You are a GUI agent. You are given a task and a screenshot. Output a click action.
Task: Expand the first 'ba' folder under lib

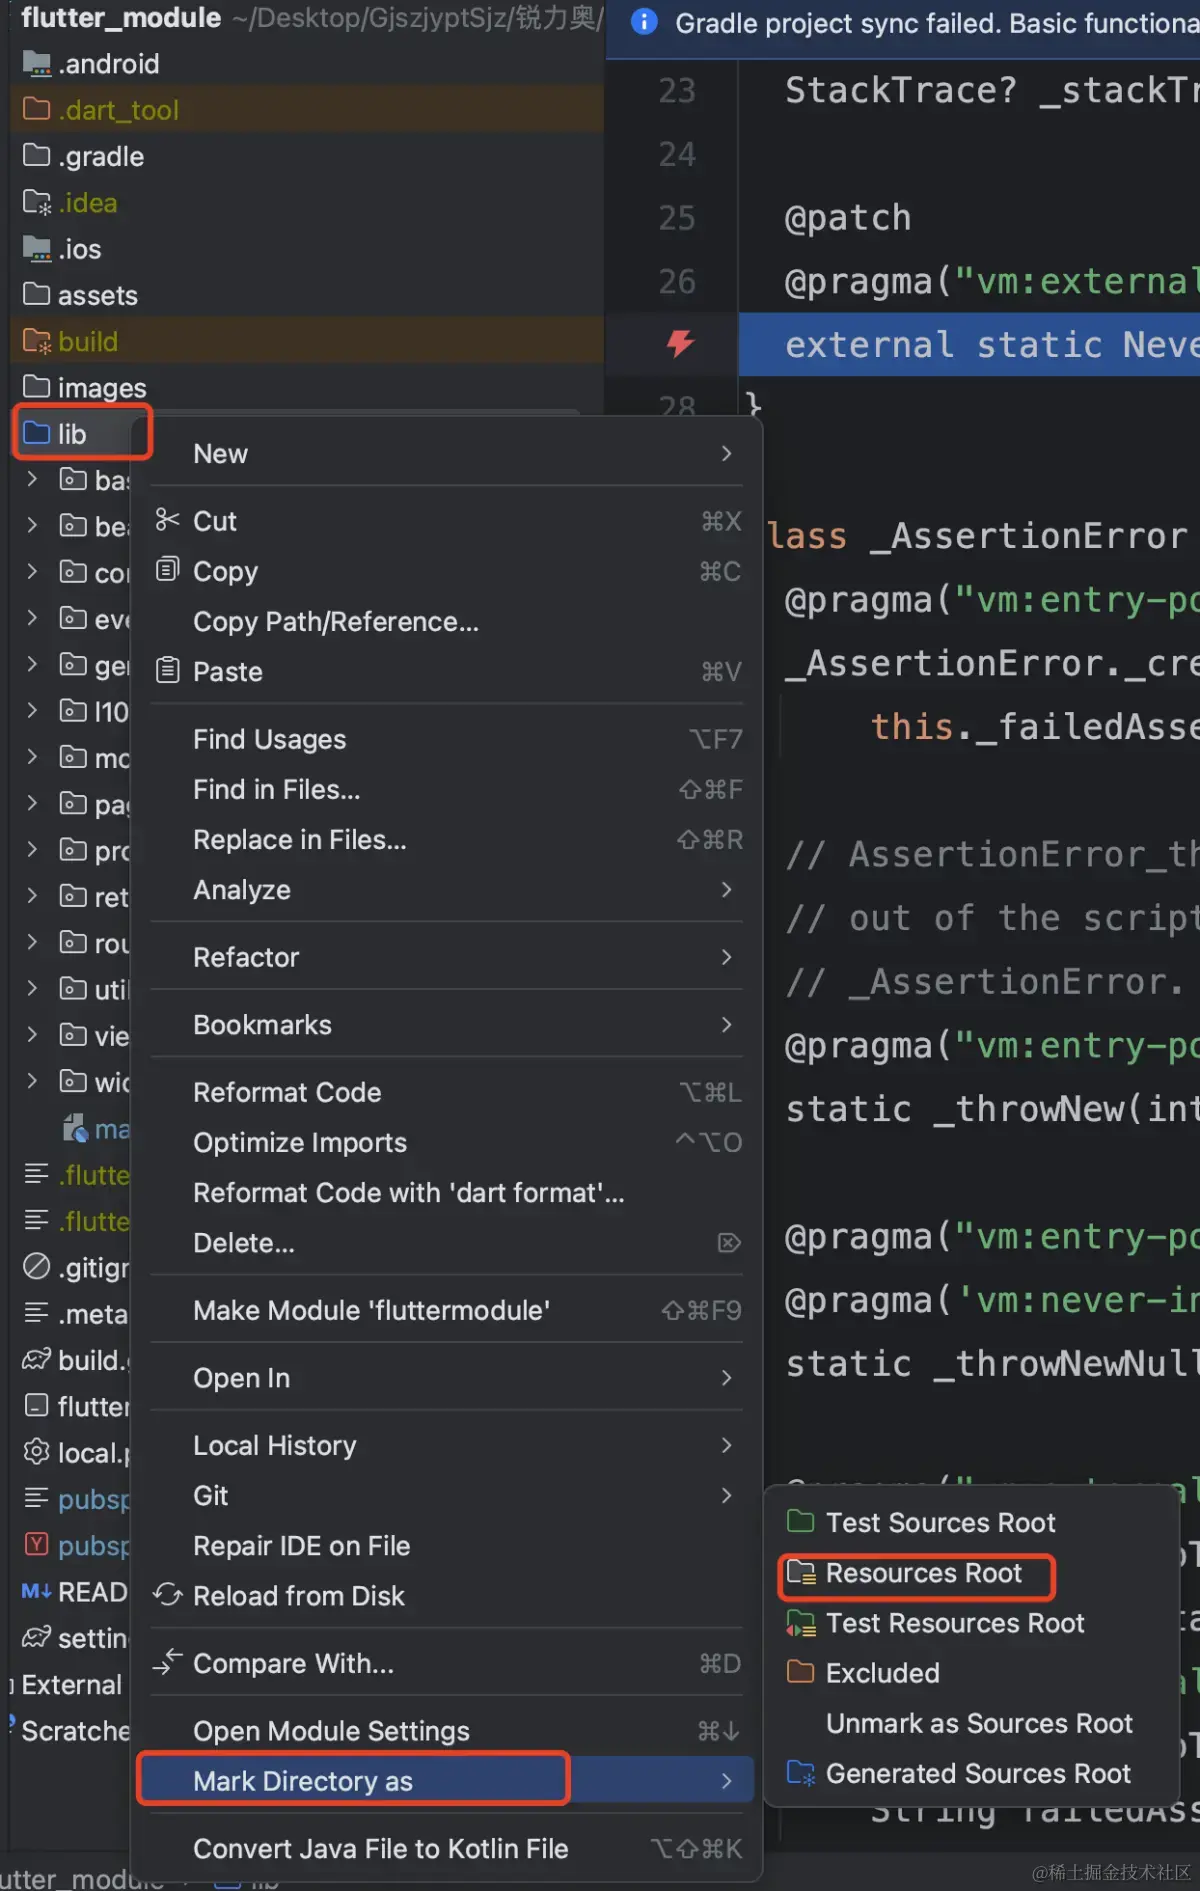tap(32, 479)
